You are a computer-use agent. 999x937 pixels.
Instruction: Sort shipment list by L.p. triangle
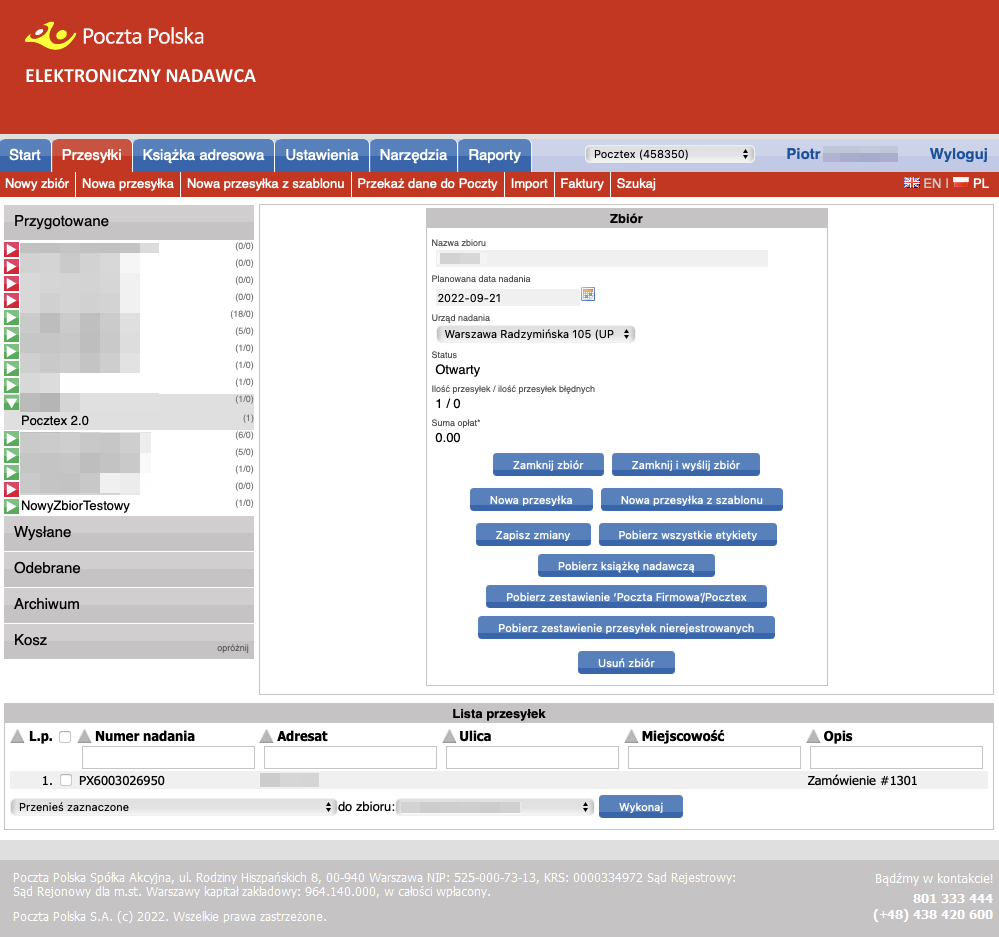[18, 736]
